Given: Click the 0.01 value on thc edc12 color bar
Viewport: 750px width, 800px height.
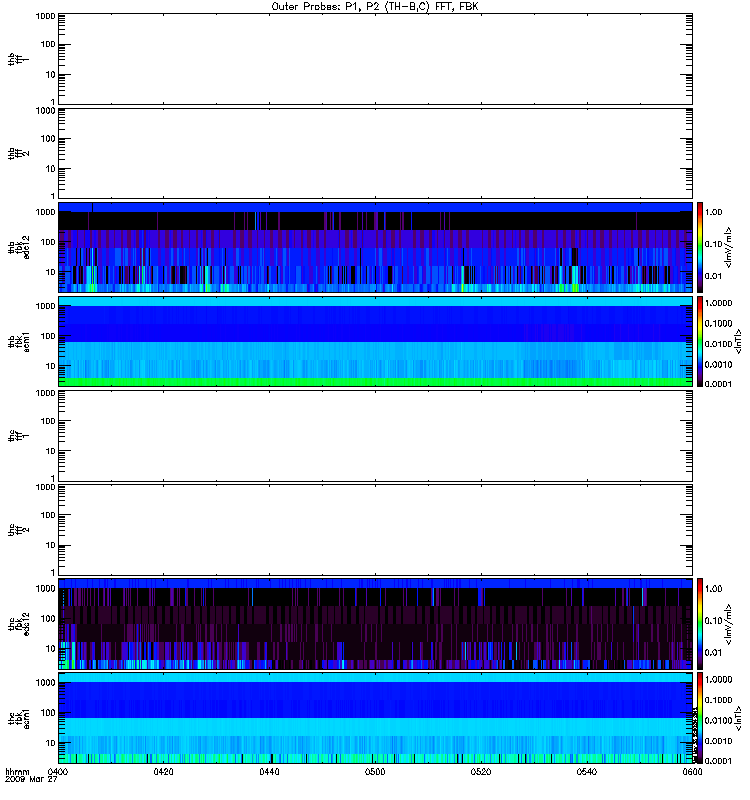Looking at the screenshot, I should click(x=713, y=653).
